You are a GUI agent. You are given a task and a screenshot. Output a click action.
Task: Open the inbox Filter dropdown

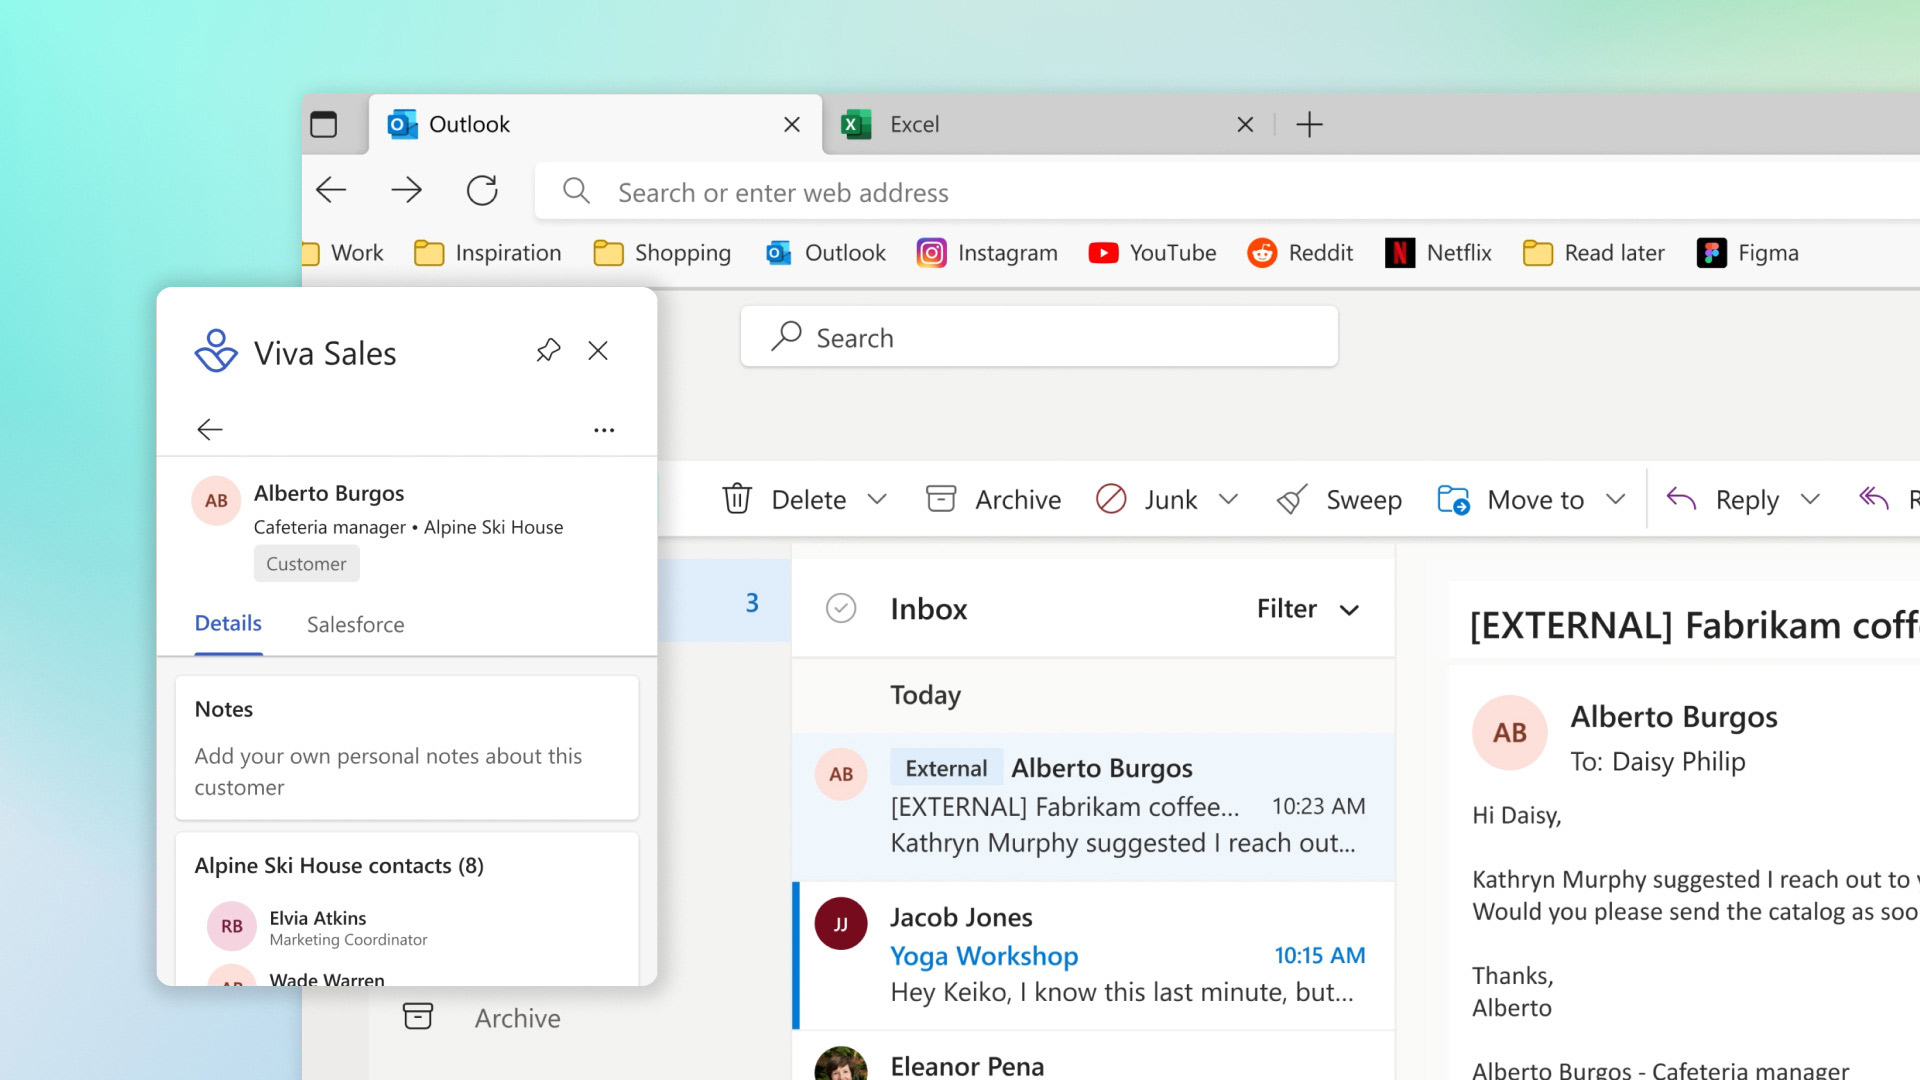[1305, 609]
